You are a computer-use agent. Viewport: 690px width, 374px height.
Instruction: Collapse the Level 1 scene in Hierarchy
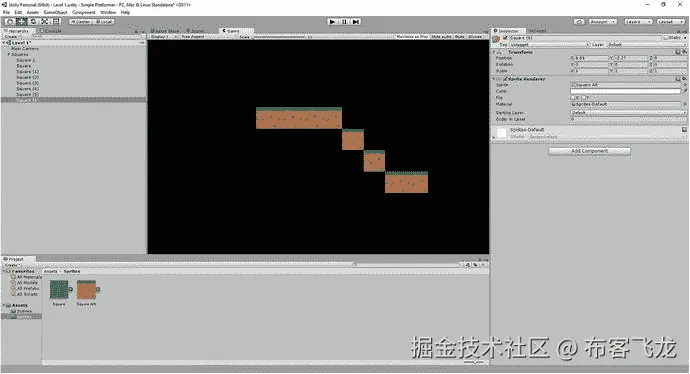tap(5, 43)
